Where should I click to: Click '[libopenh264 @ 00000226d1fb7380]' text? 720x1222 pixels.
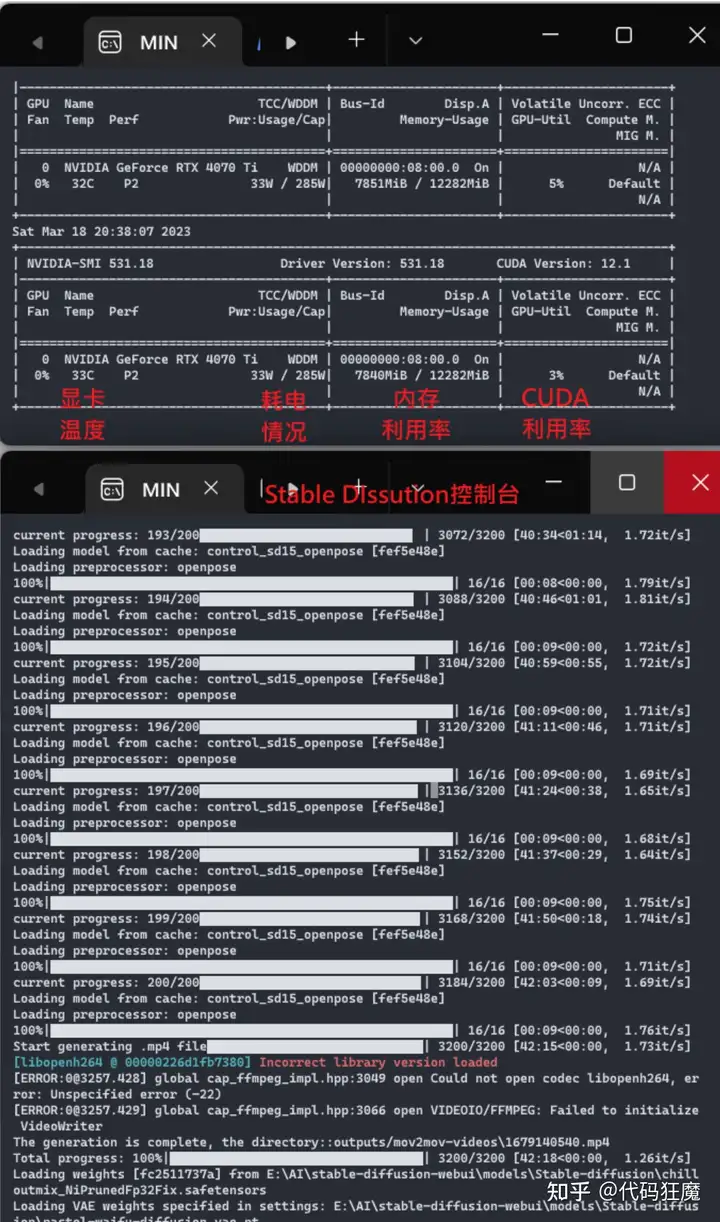(x=132, y=1062)
